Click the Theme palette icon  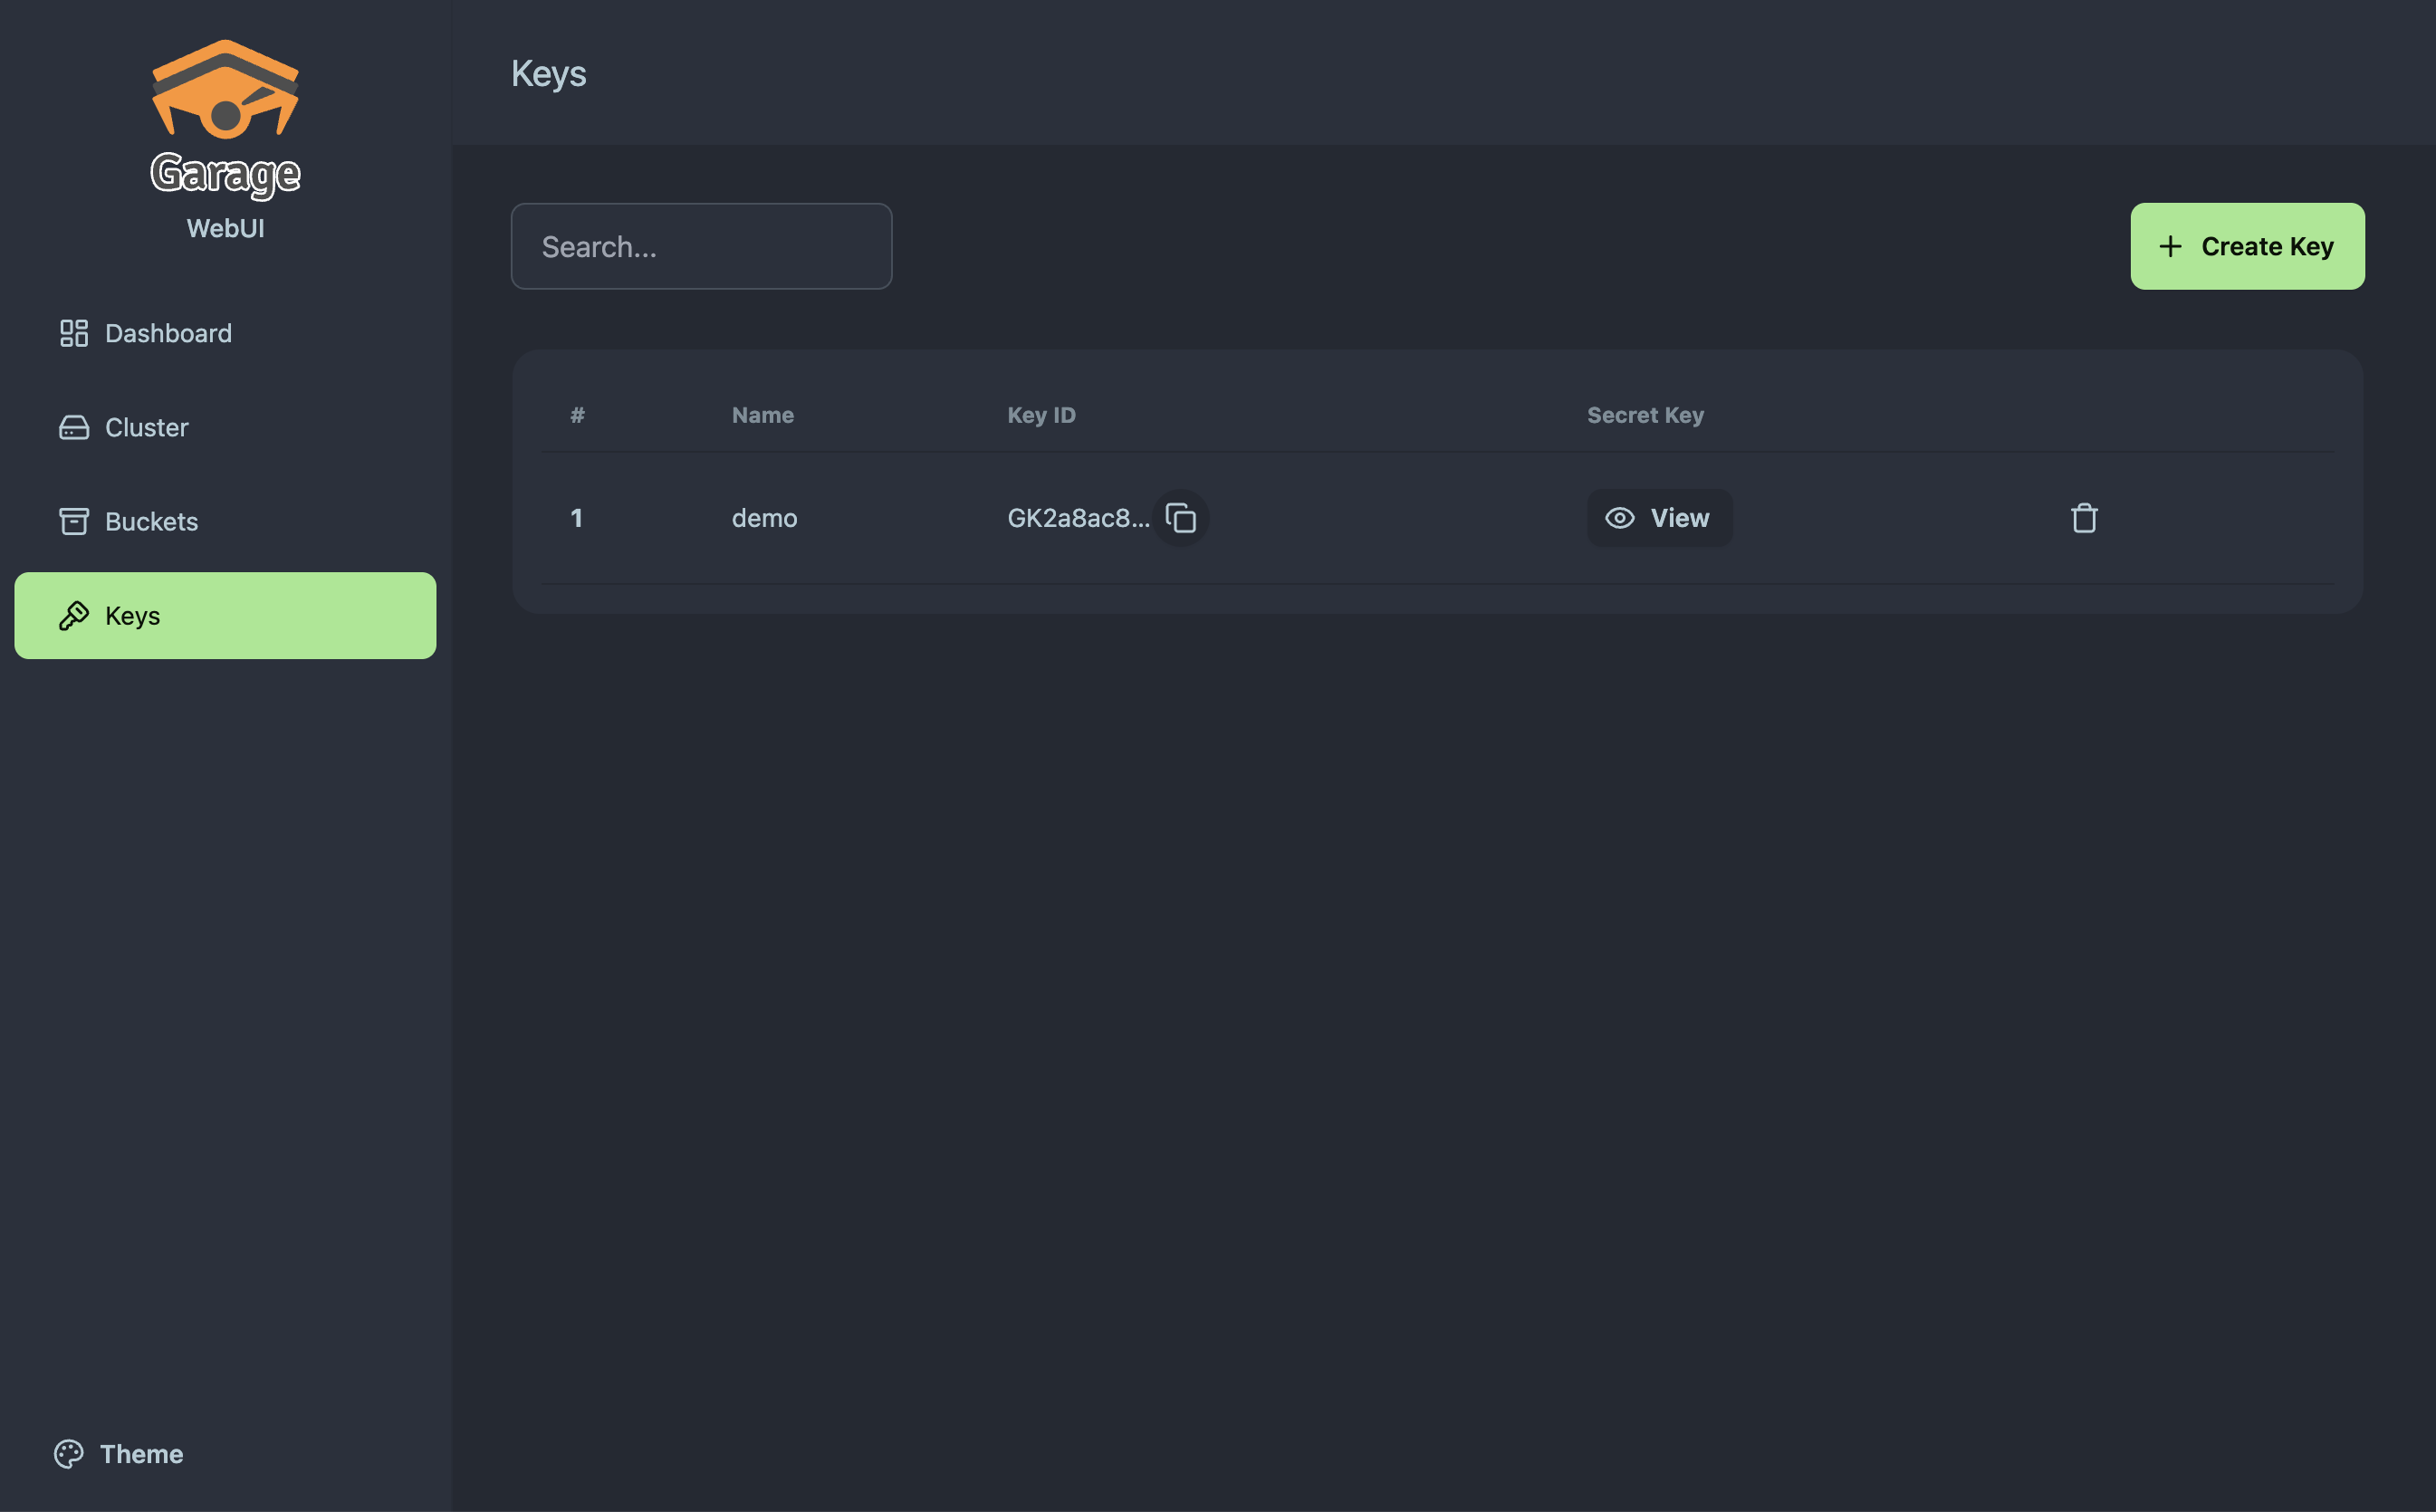(x=69, y=1453)
